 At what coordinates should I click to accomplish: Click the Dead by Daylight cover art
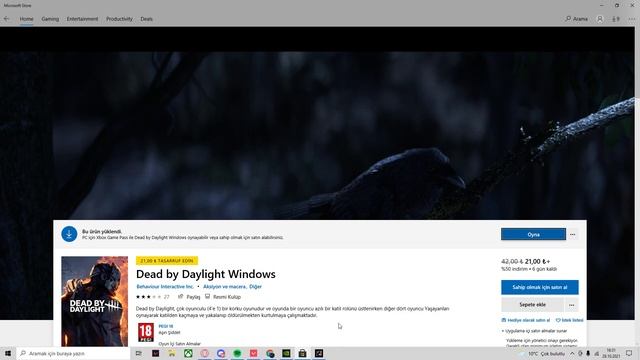[95, 301]
